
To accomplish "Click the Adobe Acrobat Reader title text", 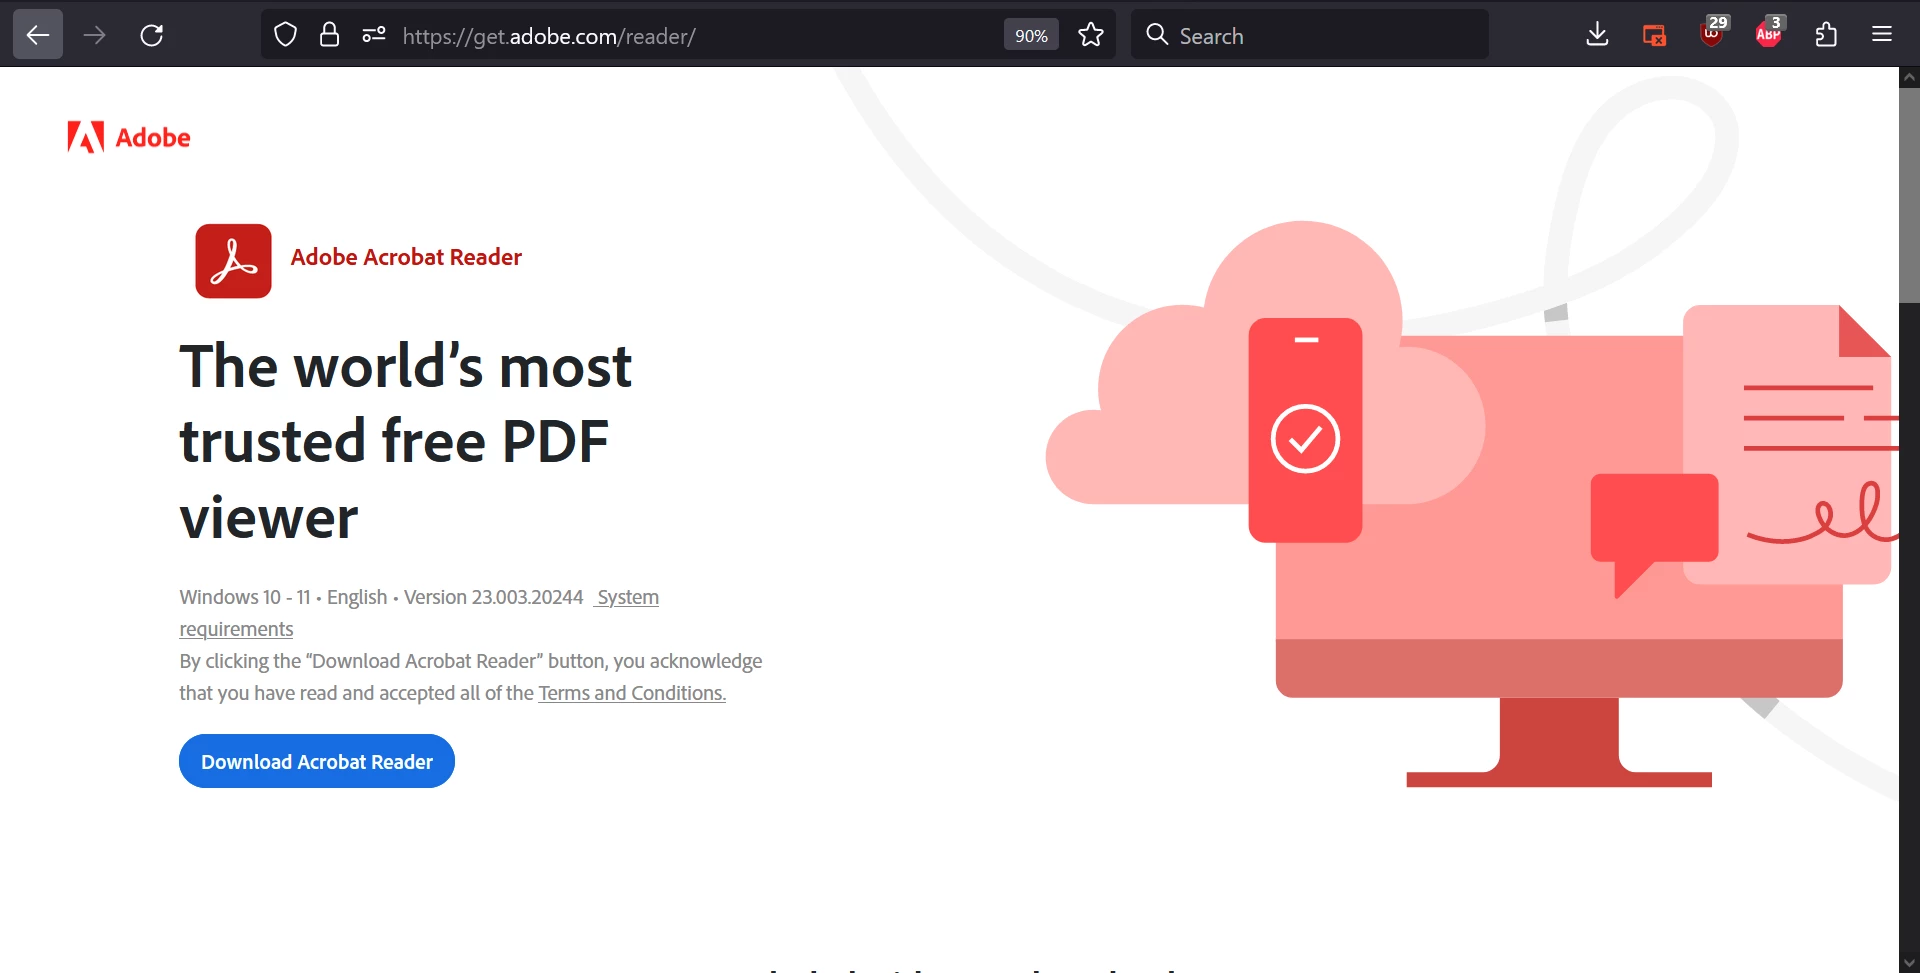I will 406,257.
